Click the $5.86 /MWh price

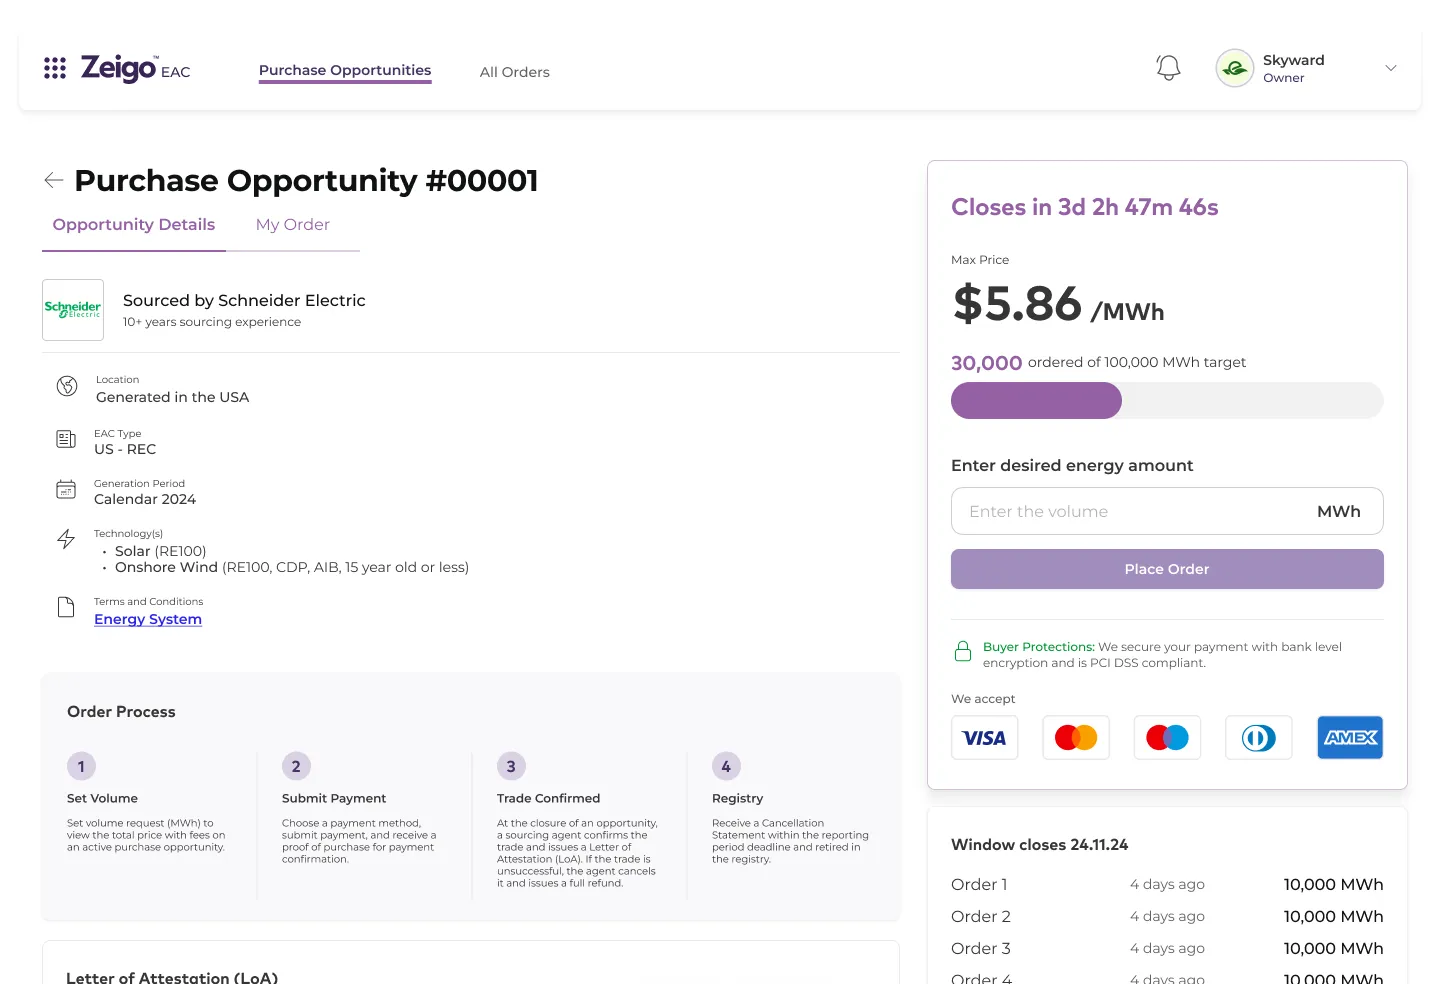point(1058,304)
